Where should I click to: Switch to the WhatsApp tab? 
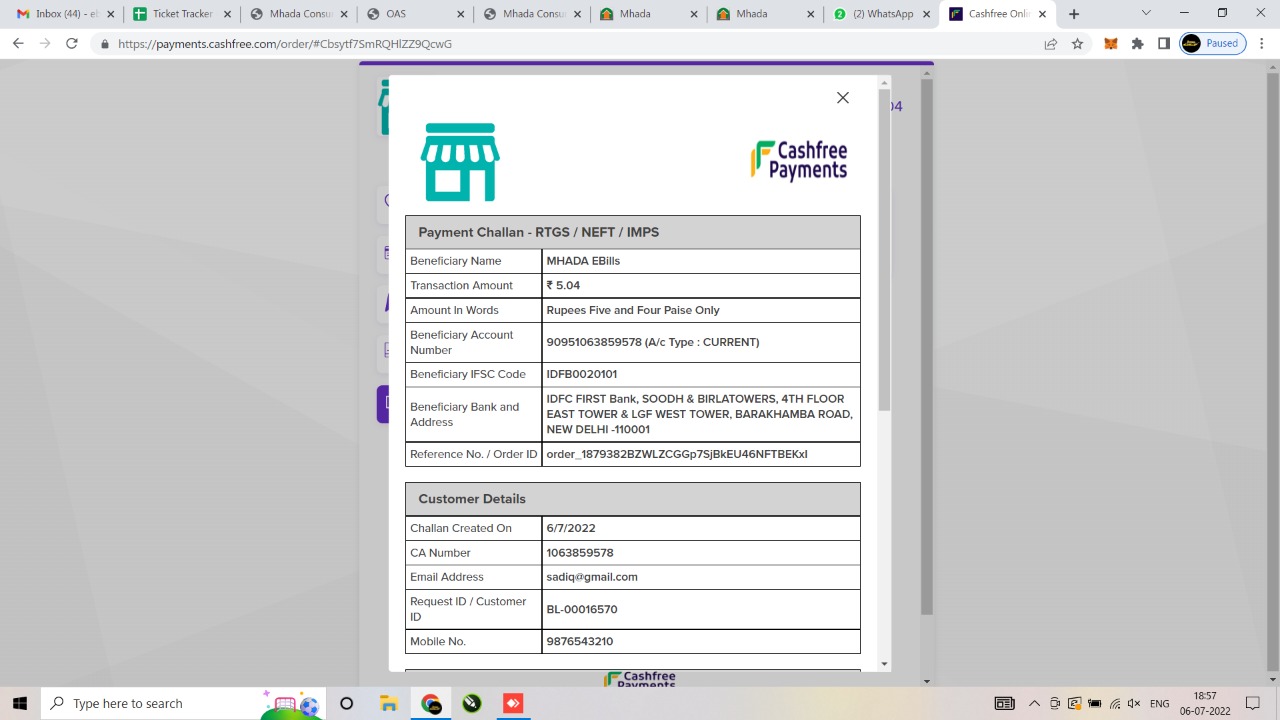point(881,14)
